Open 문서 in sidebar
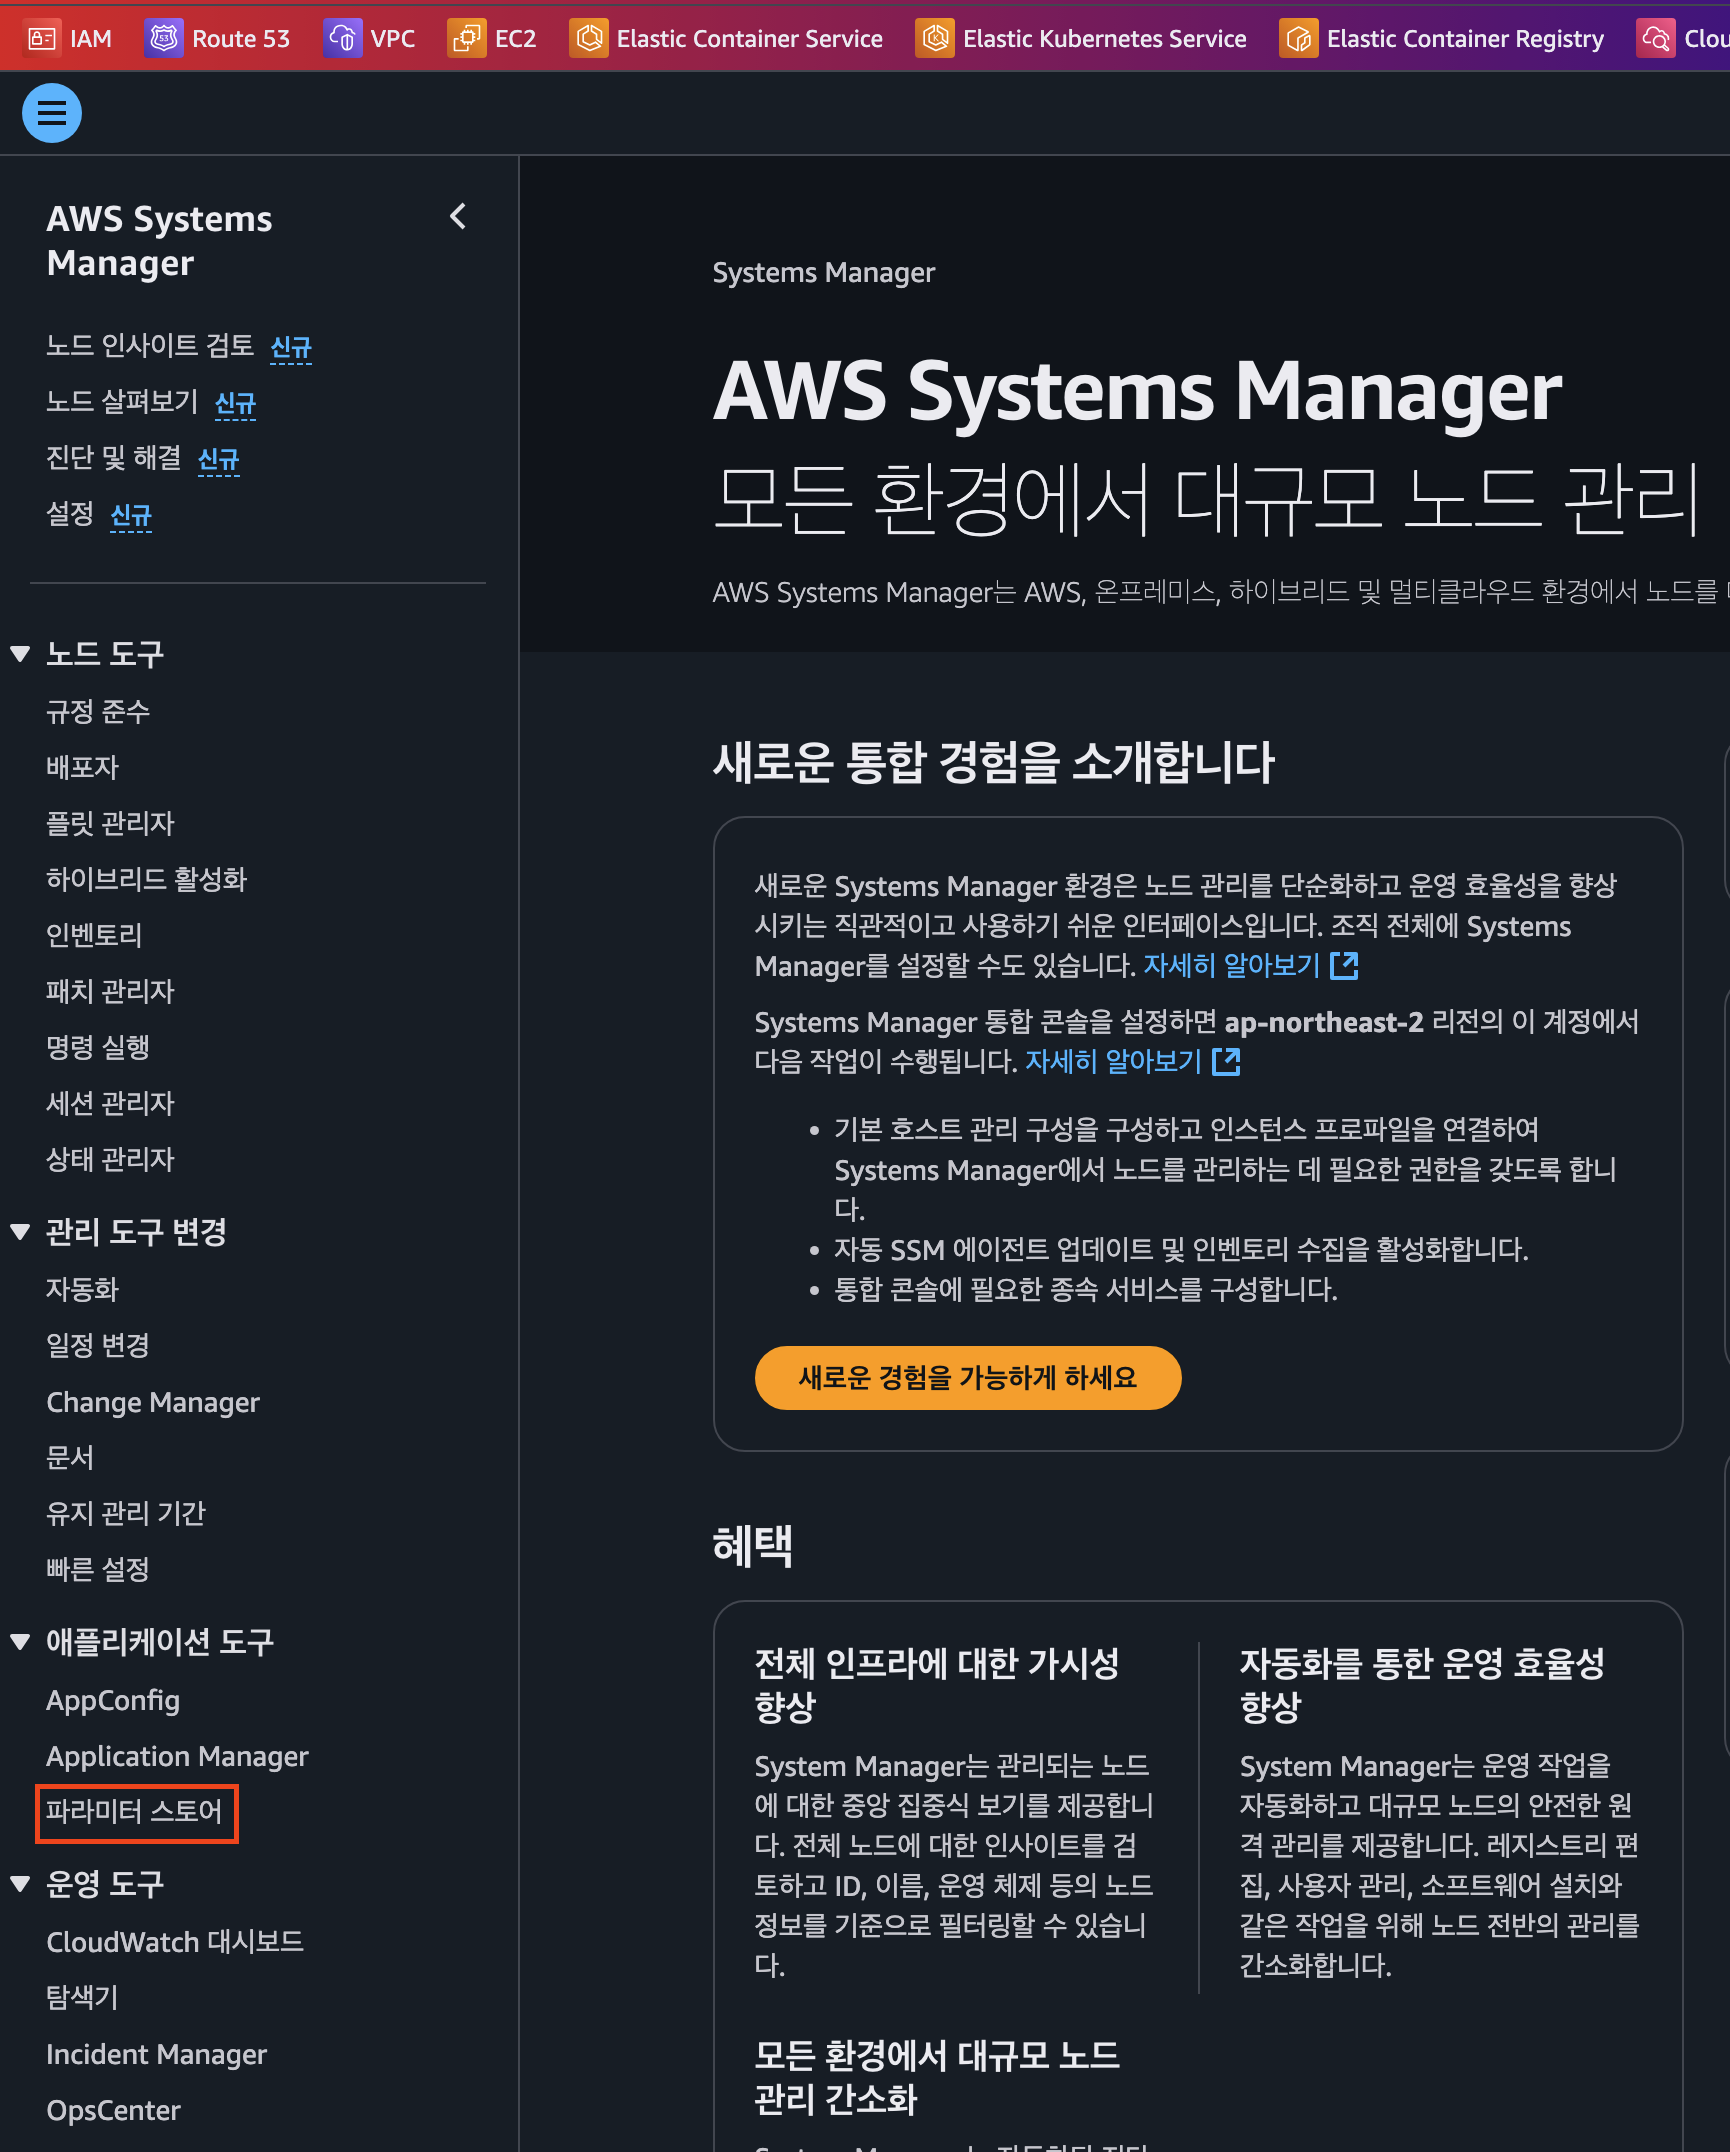The width and height of the screenshot is (1730, 2152). coord(70,1458)
